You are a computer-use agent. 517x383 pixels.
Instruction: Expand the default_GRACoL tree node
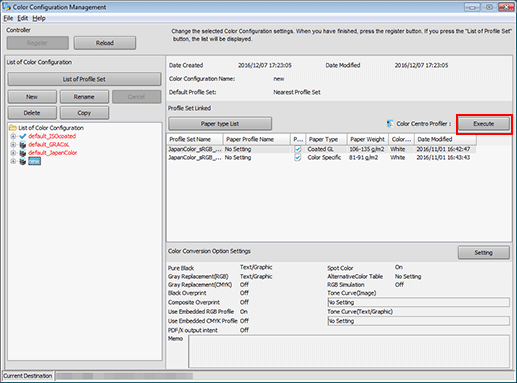click(13, 144)
